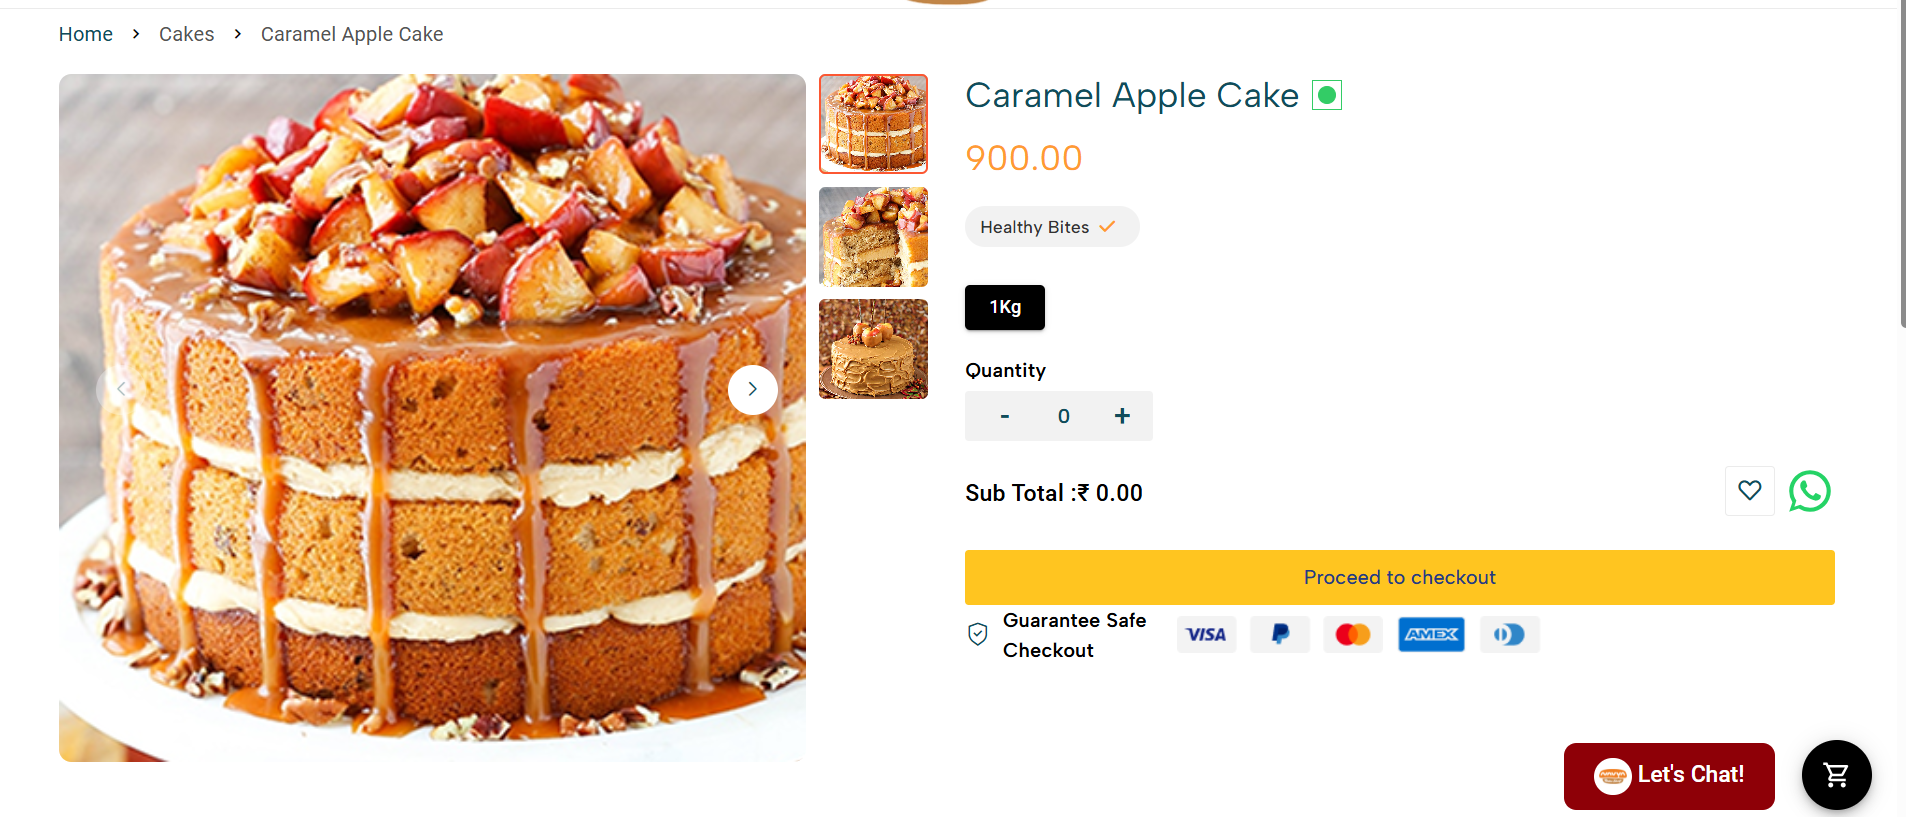Go to Home breadcrumb

tap(86, 34)
